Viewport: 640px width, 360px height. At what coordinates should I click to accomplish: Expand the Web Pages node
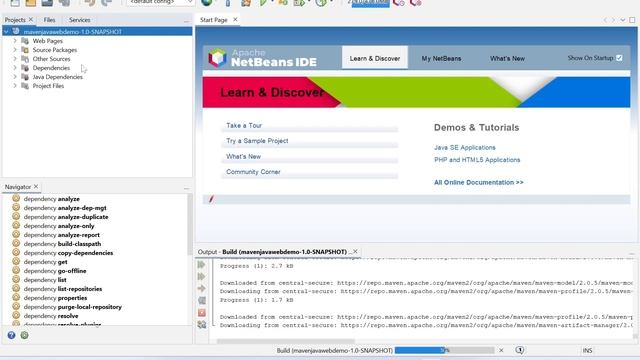[15, 41]
